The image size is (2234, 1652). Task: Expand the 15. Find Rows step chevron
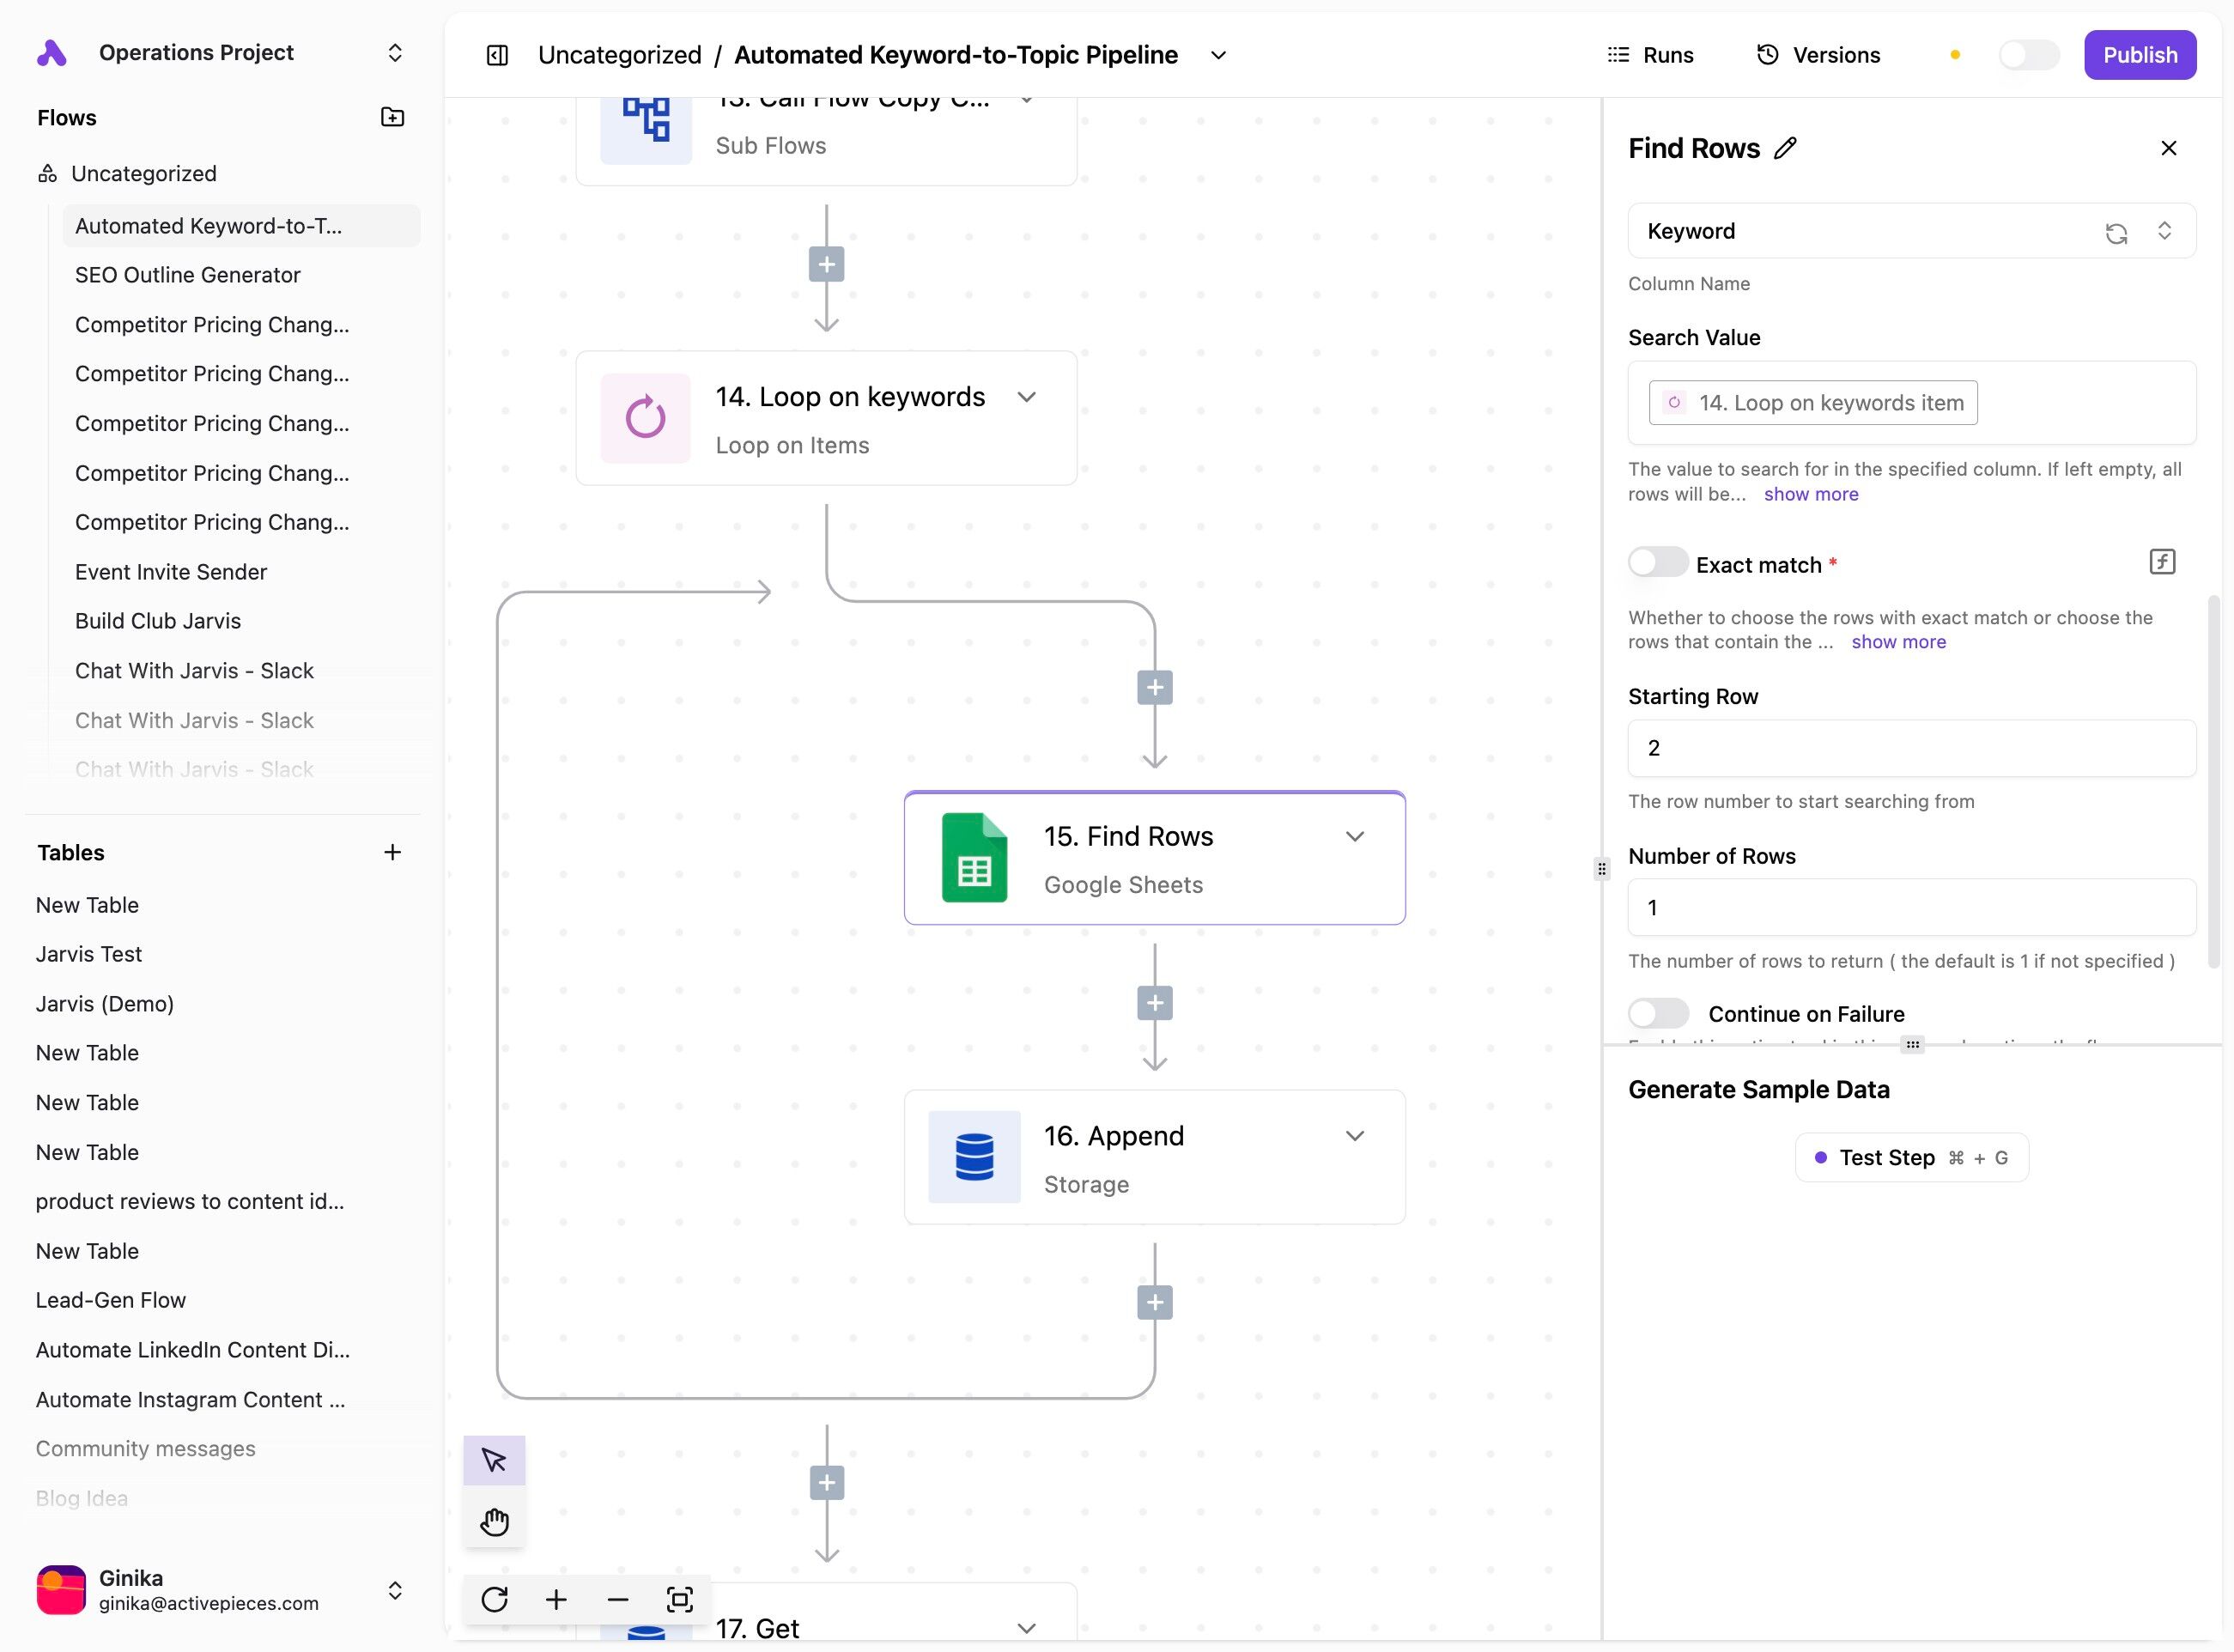tap(1355, 836)
